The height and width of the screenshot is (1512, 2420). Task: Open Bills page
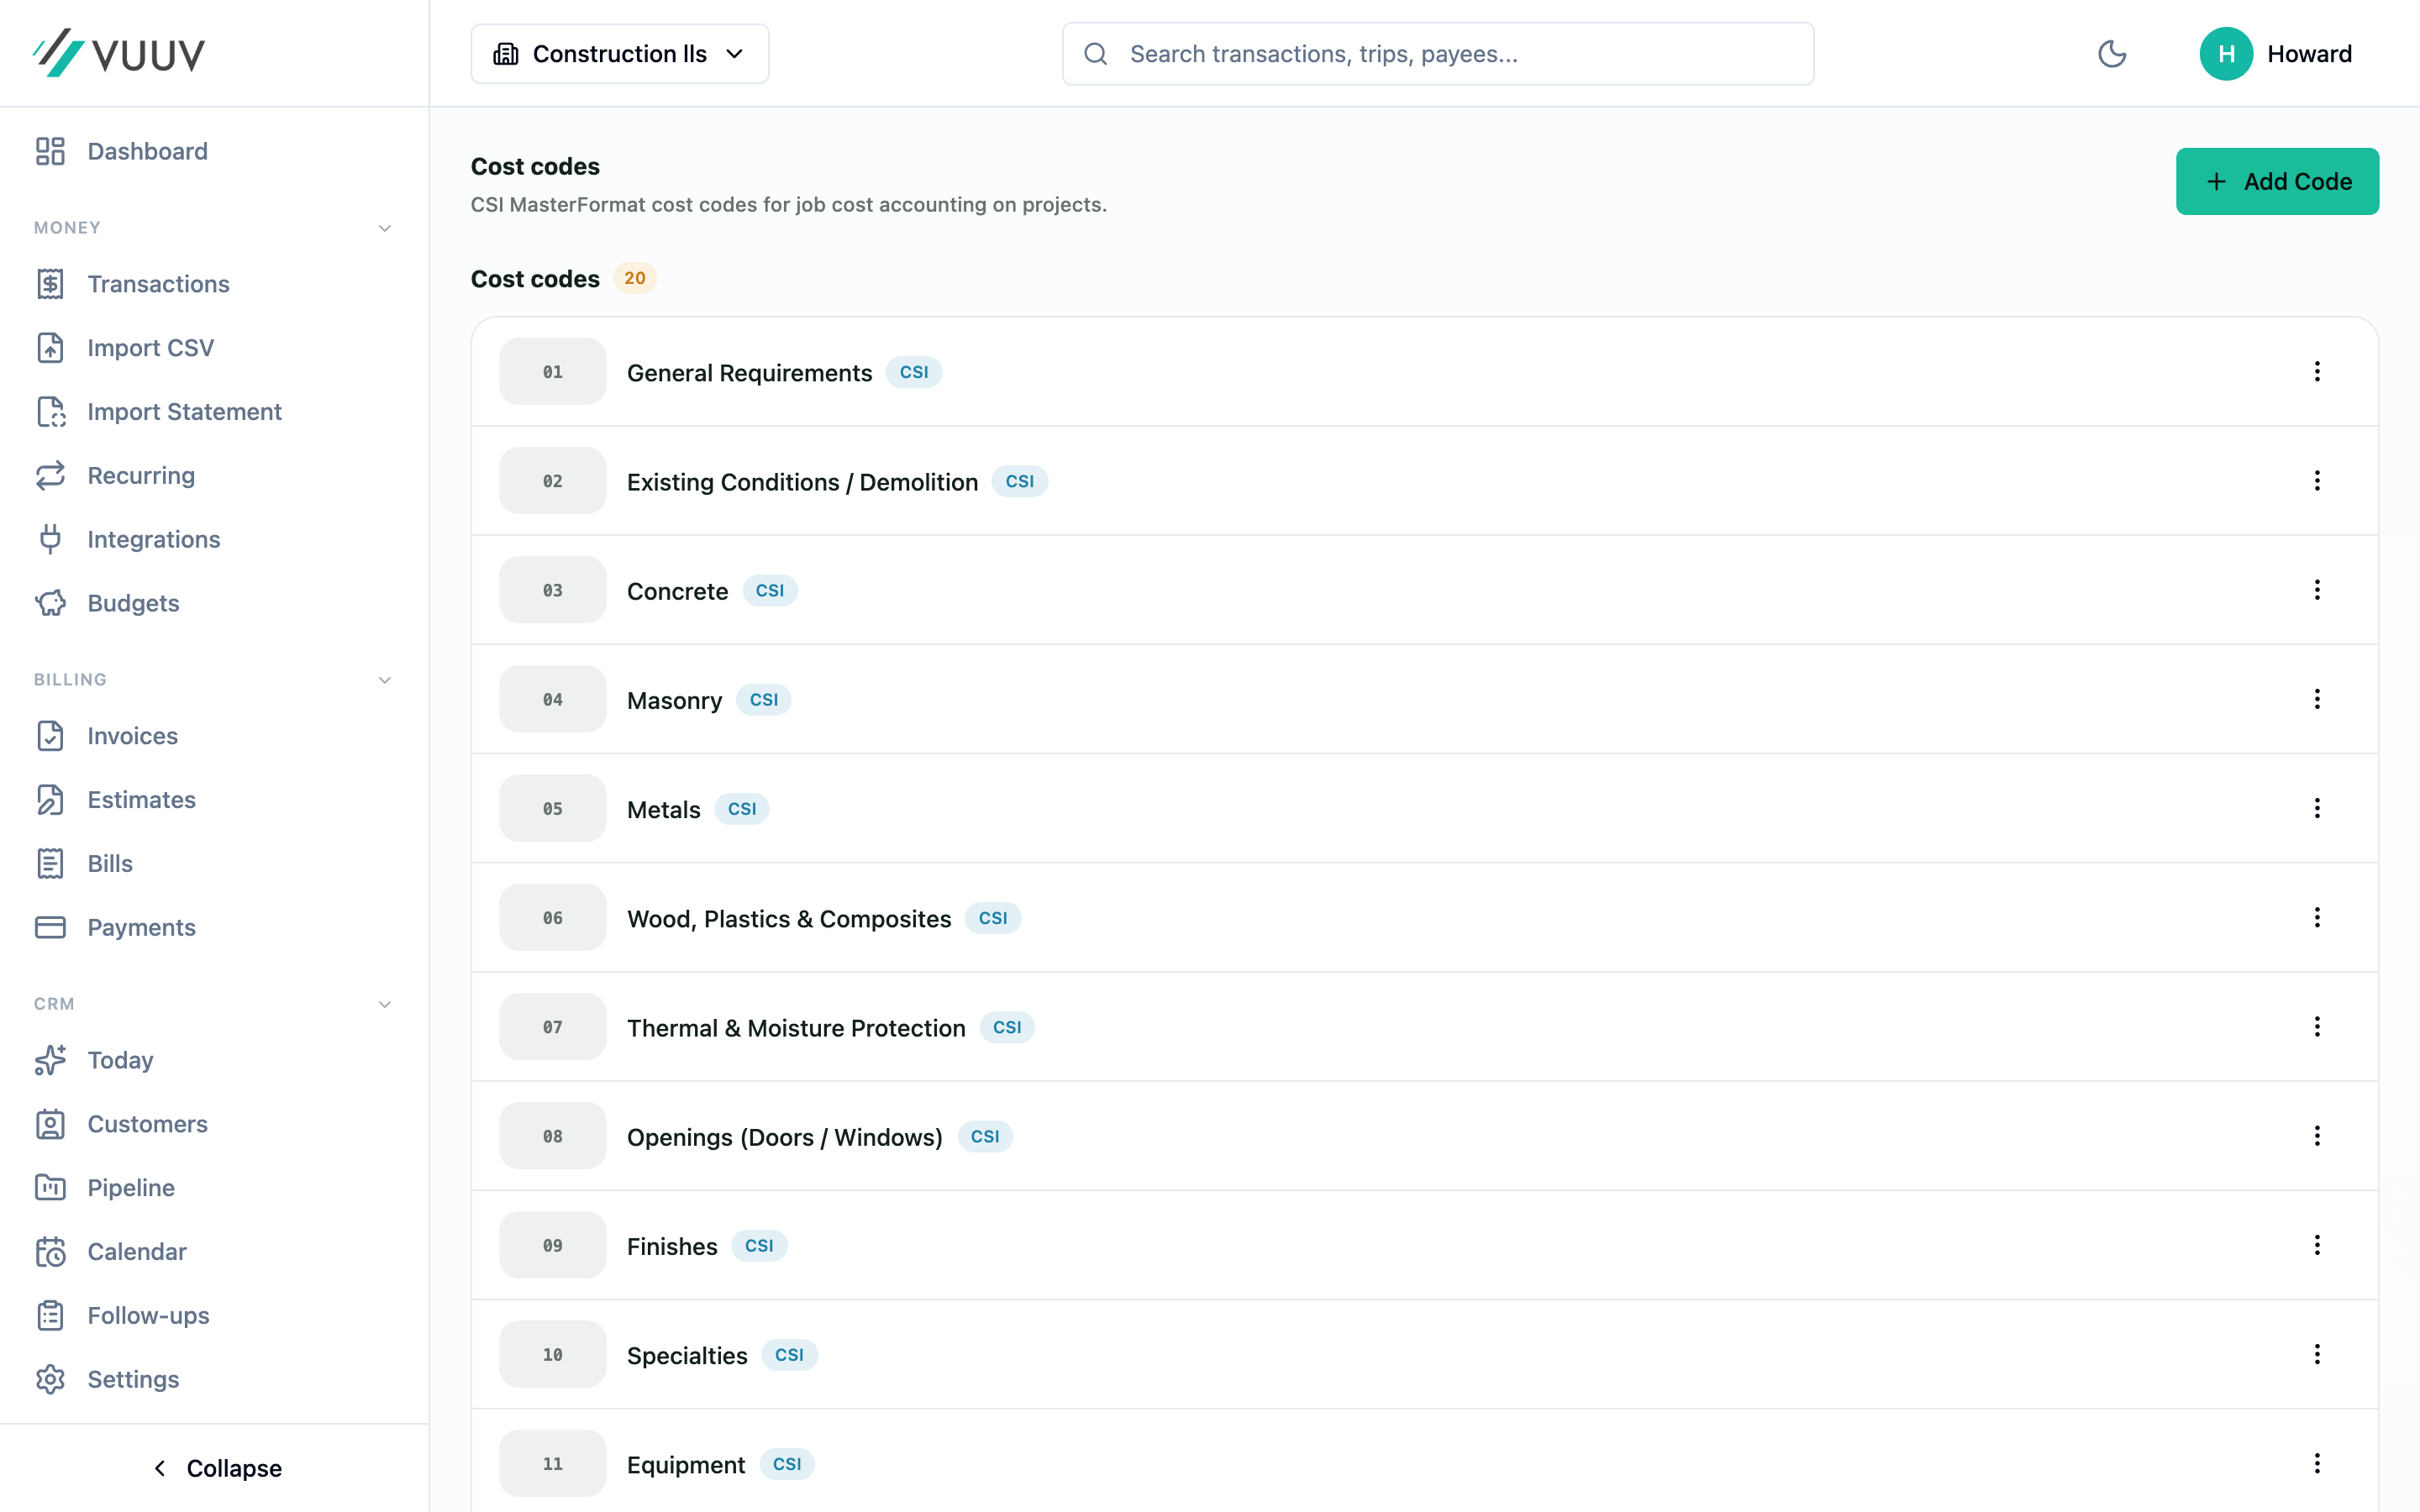(84, 864)
